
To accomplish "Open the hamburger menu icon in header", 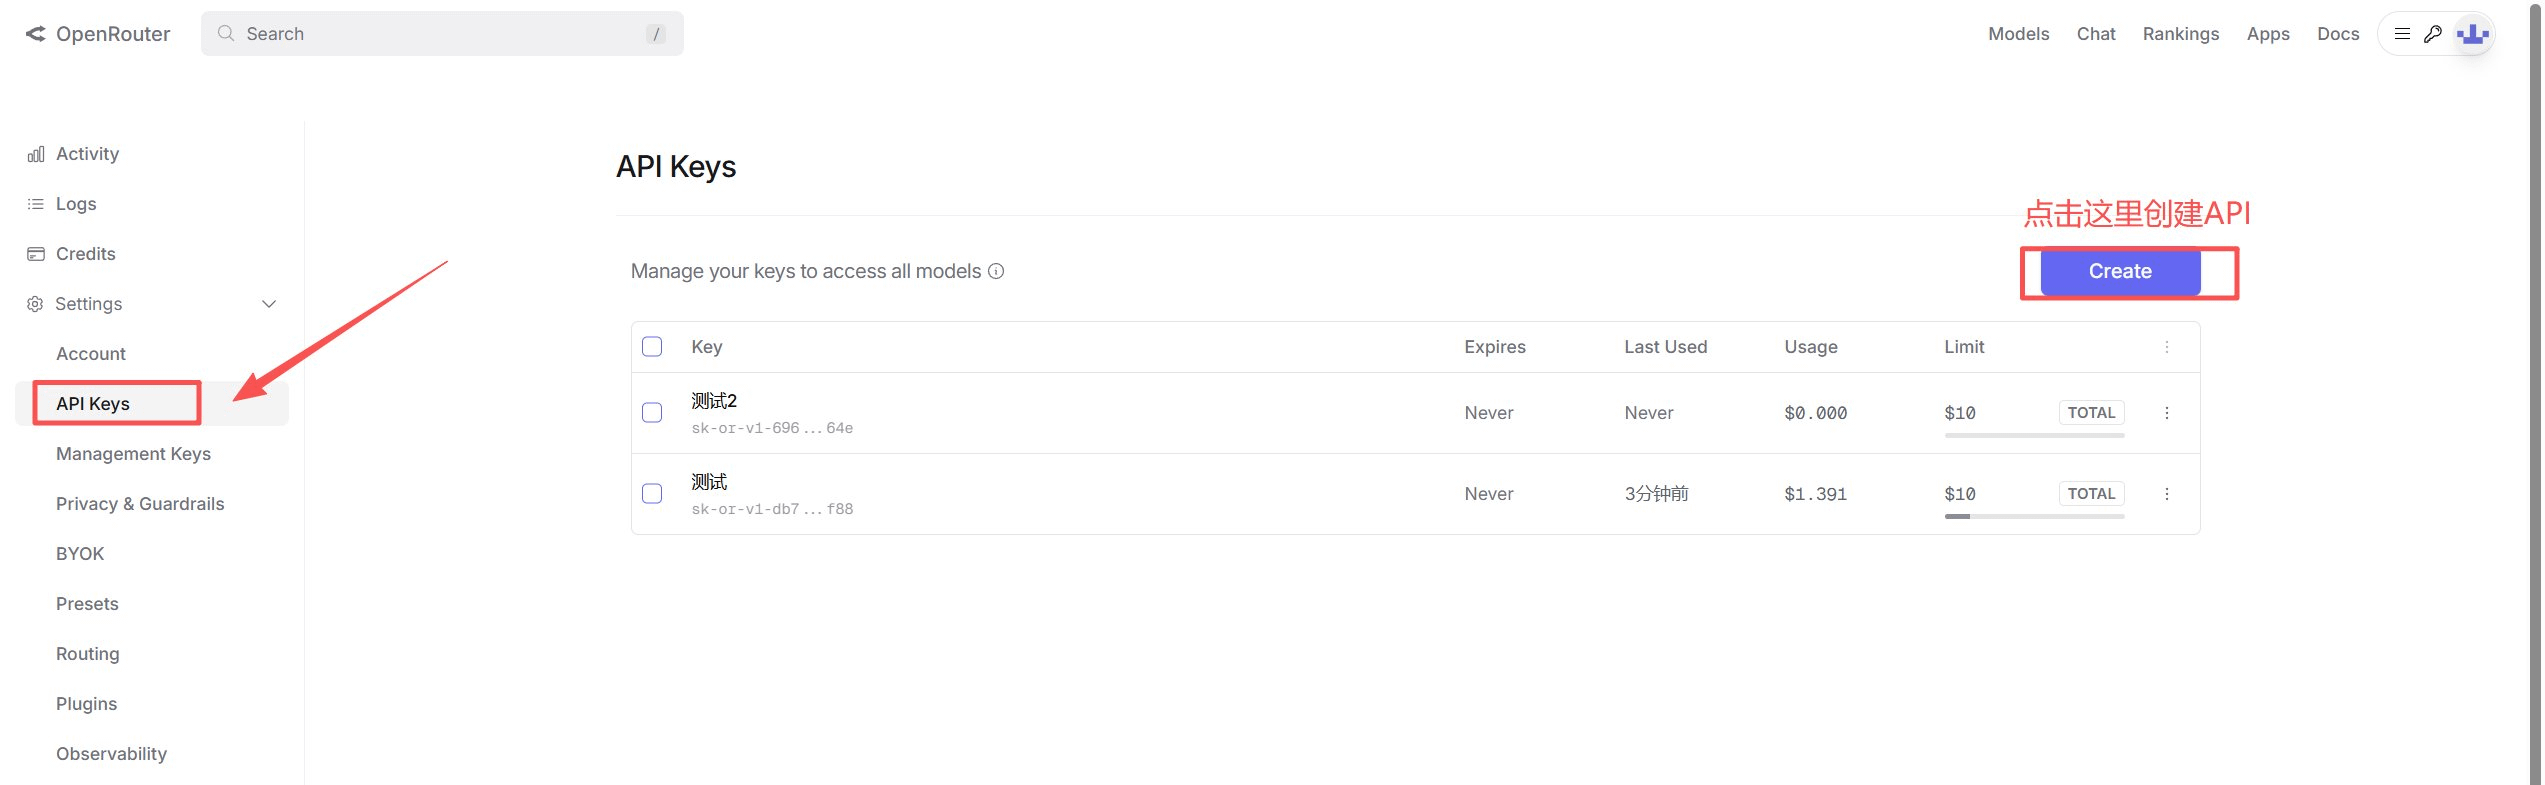I will click(x=2402, y=34).
